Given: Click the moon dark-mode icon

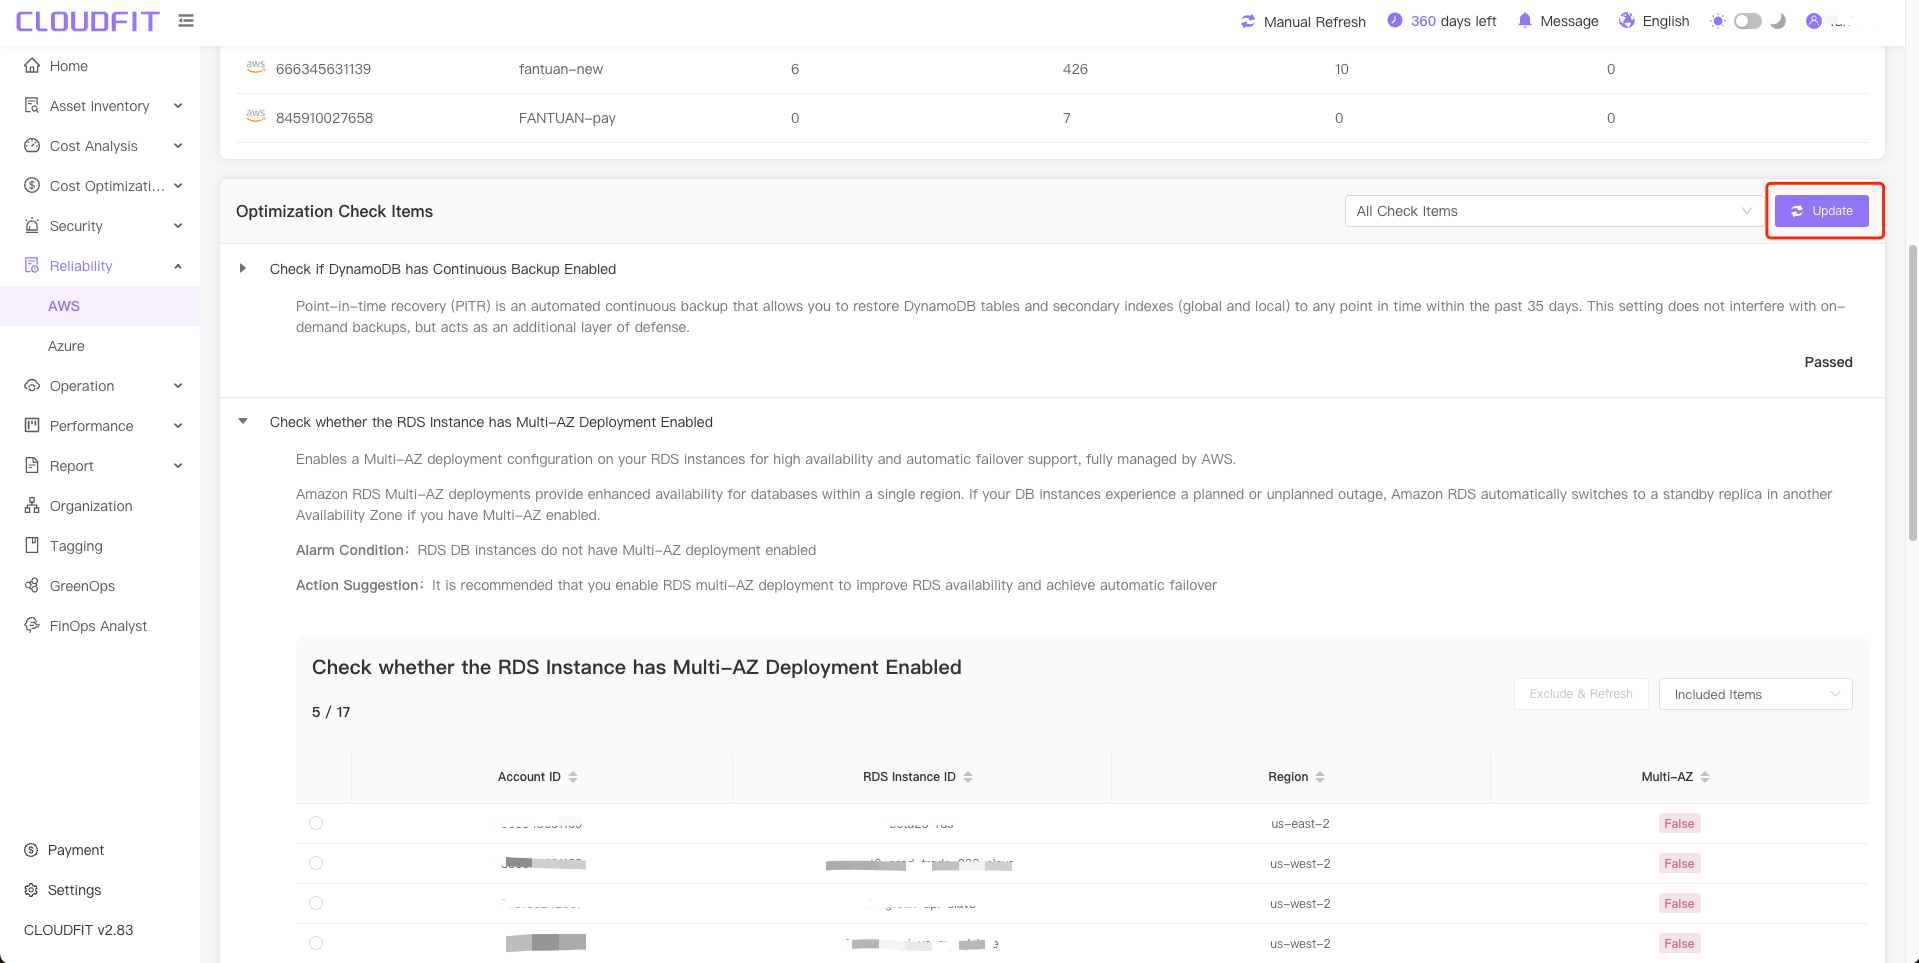Looking at the screenshot, I should point(1778,21).
